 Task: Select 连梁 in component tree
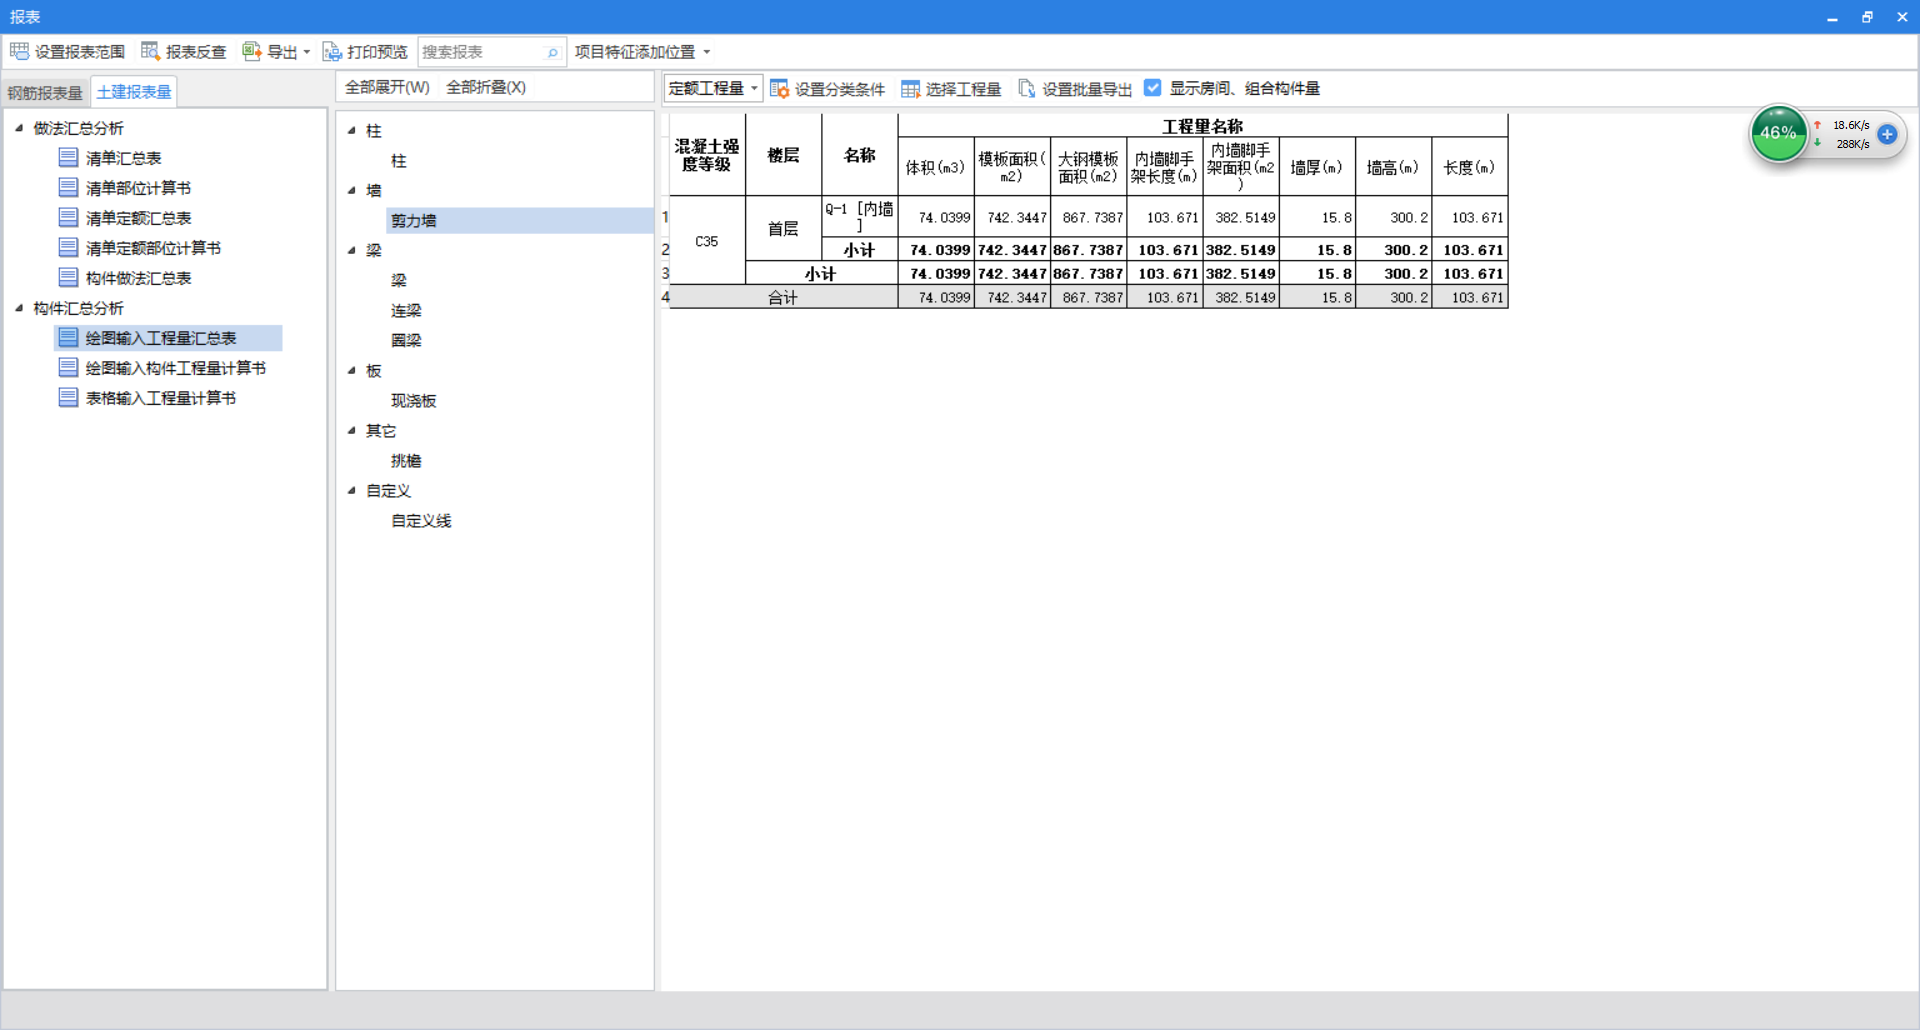(x=406, y=310)
